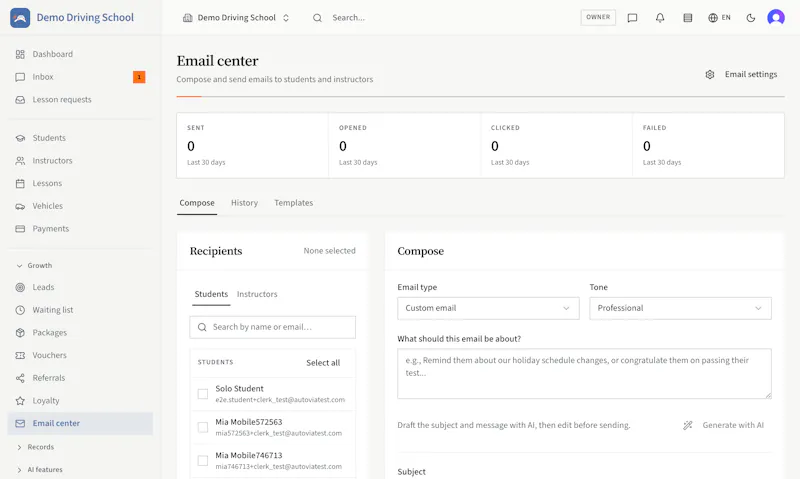Viewport: 800px width, 479px height.
Task: Click the 'None selected' recipients status text
Action: tap(330, 251)
